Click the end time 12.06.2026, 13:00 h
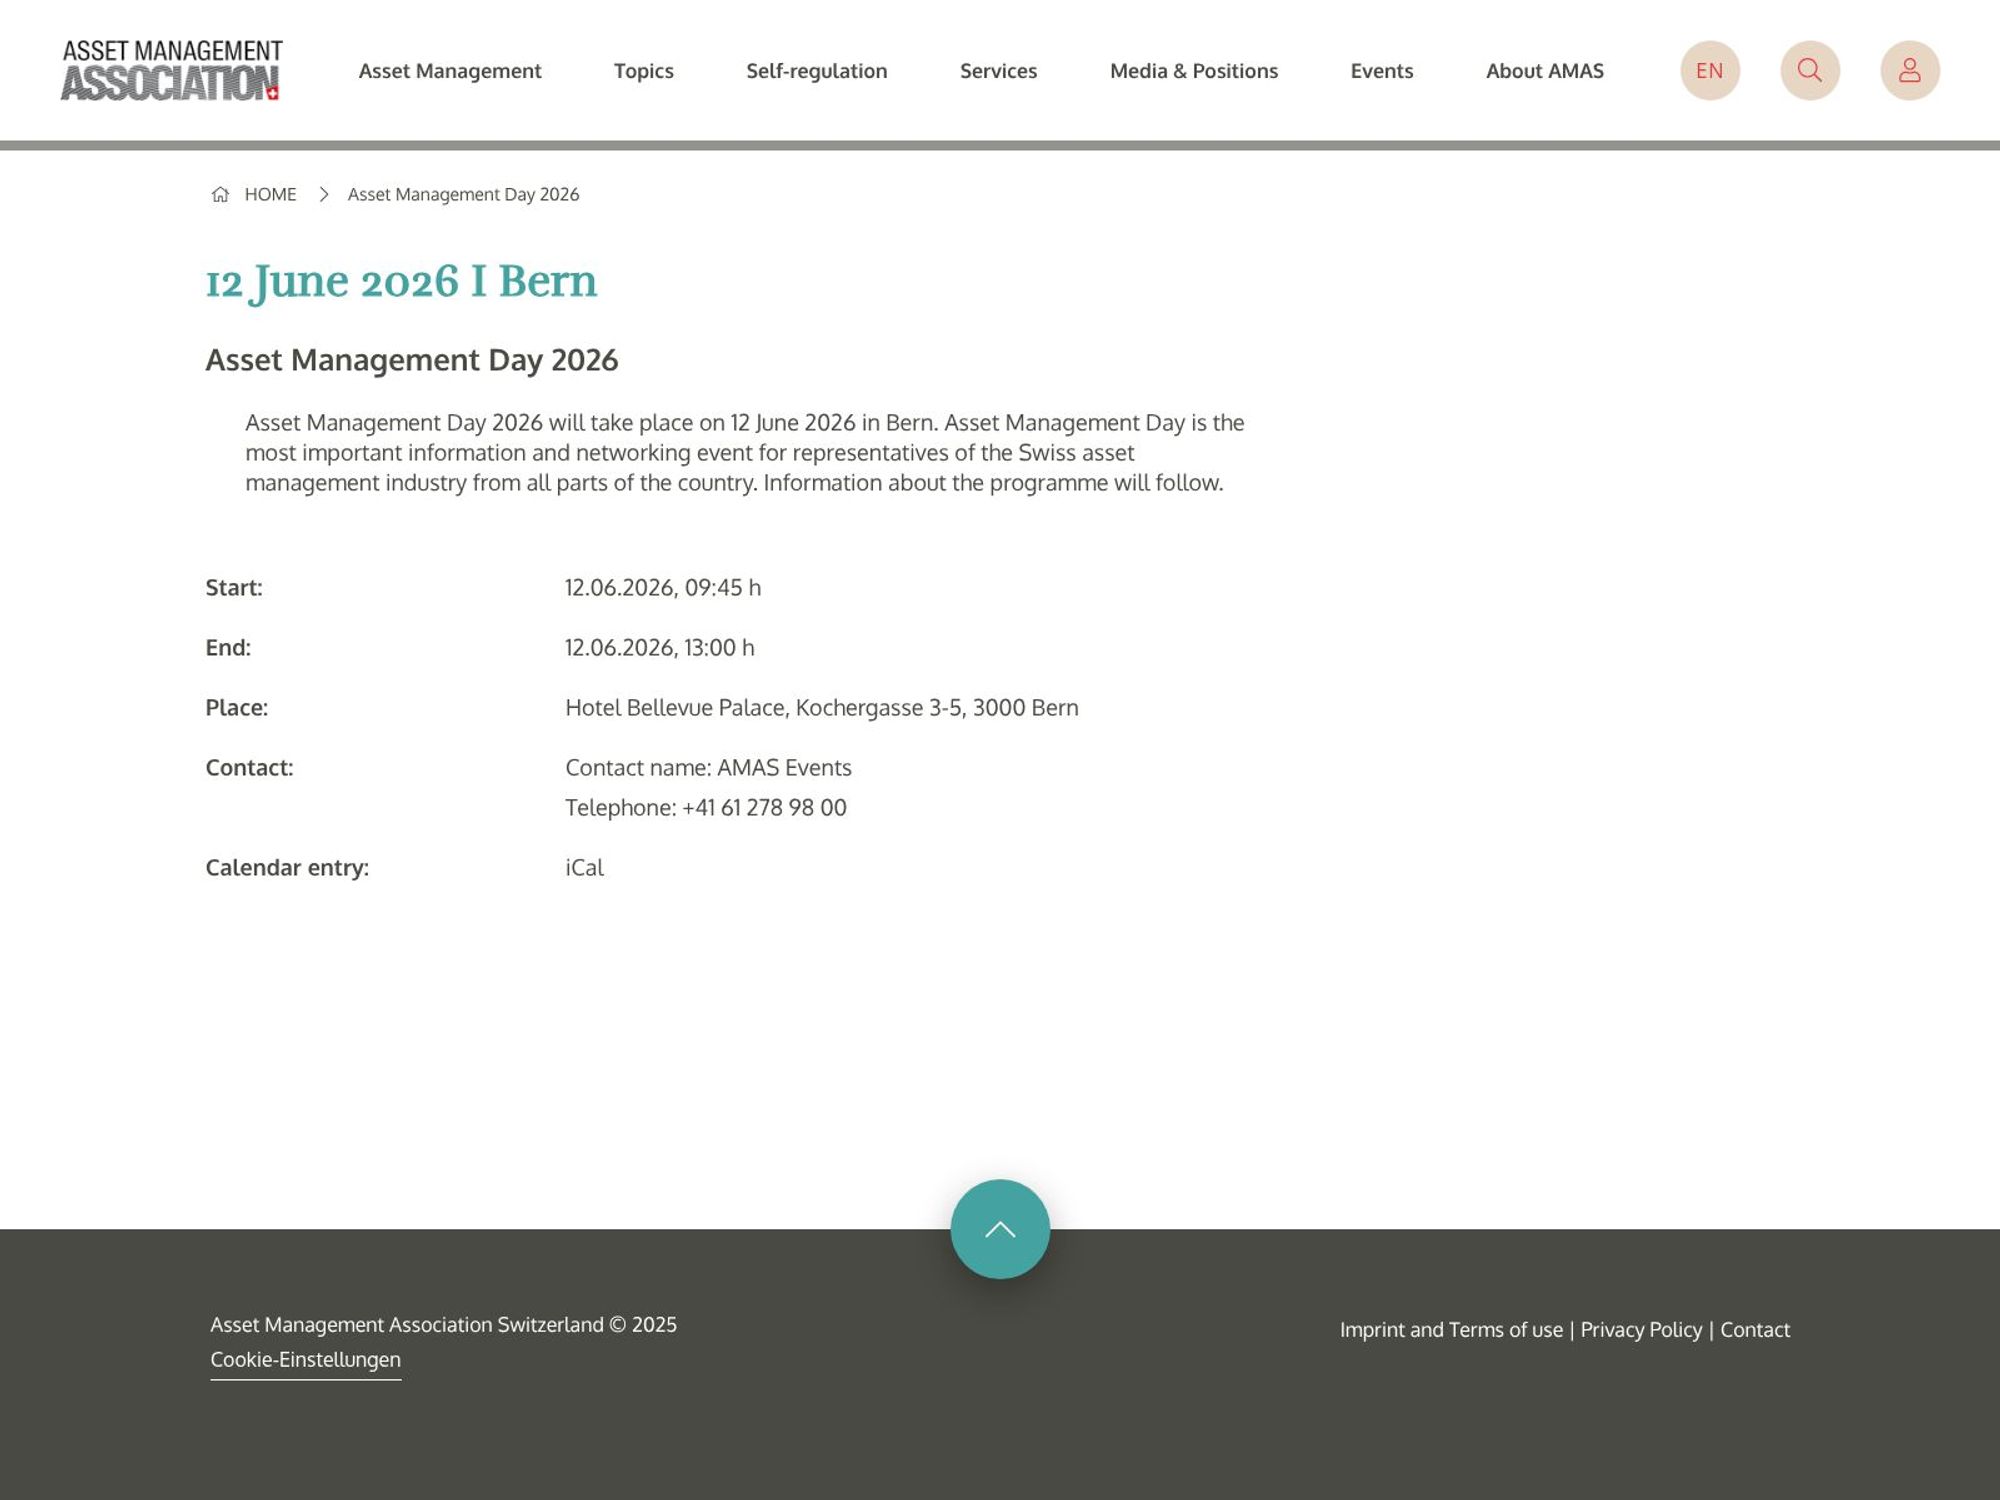This screenshot has width=2000, height=1500. 660,647
